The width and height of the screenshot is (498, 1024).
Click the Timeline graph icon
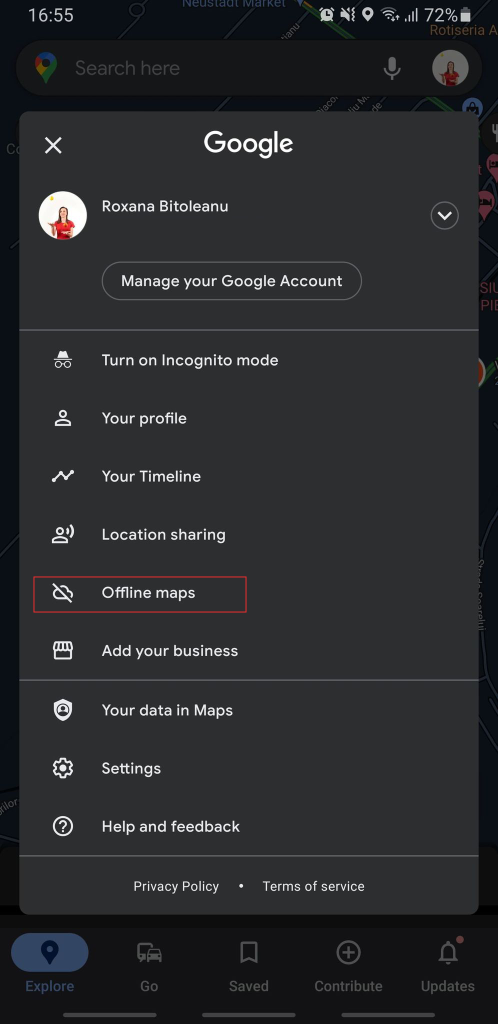pos(63,476)
